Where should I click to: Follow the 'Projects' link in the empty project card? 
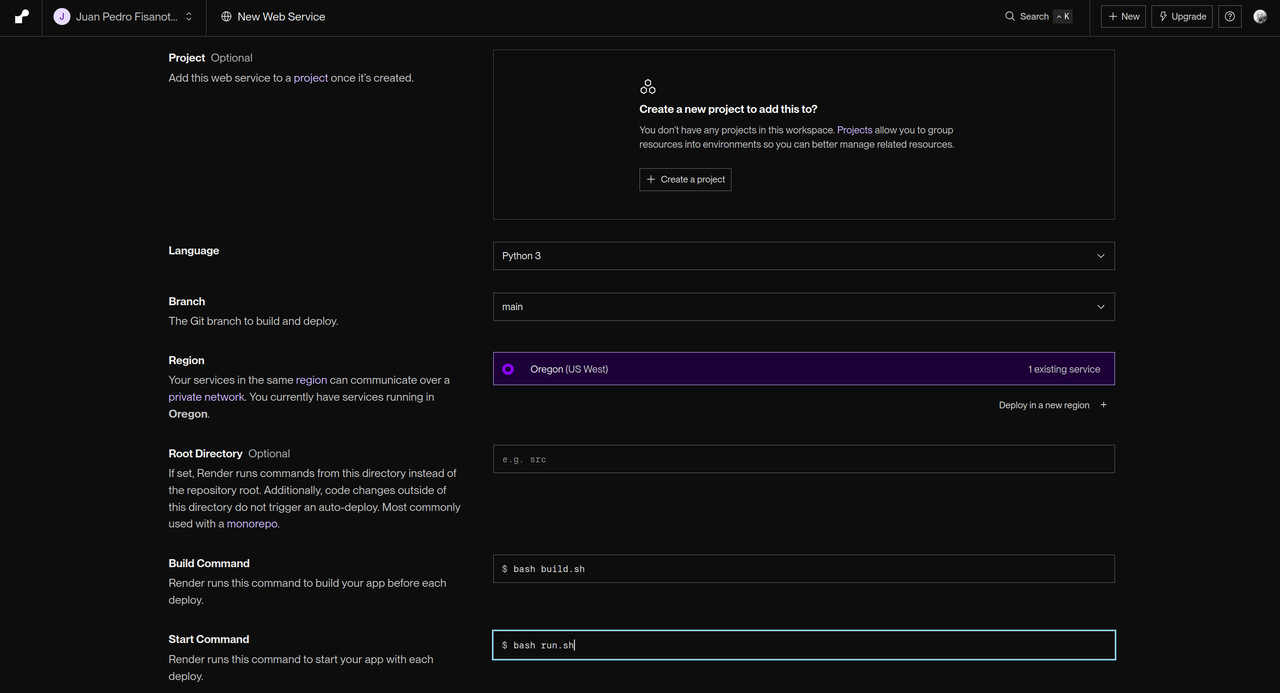click(x=855, y=130)
